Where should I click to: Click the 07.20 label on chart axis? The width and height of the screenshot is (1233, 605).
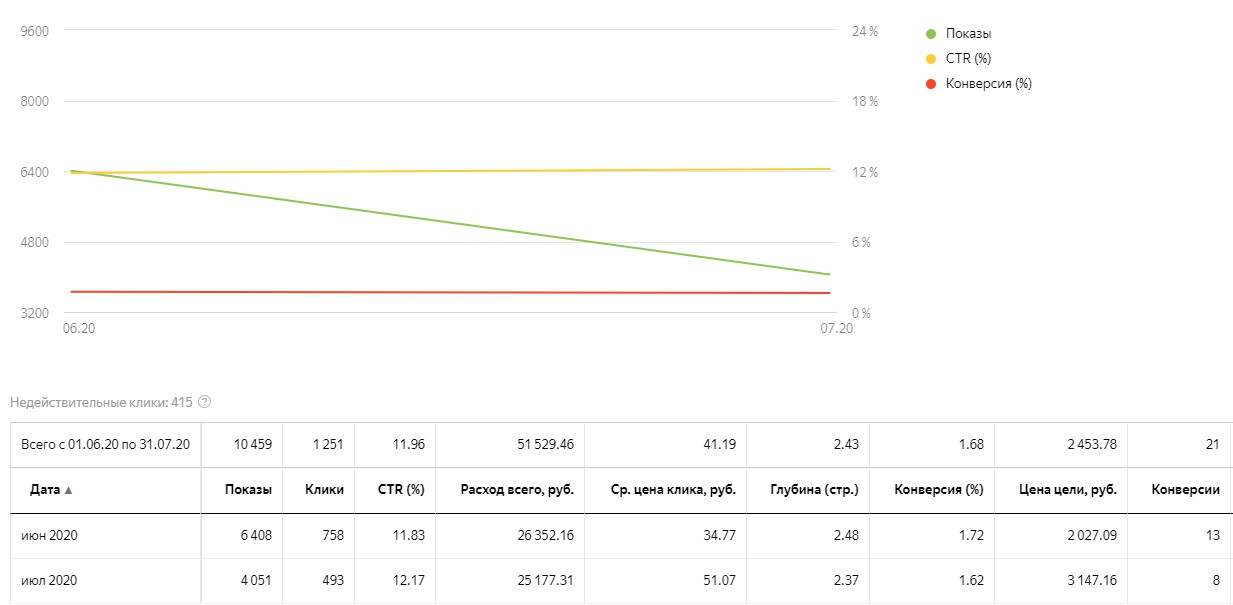(x=837, y=328)
